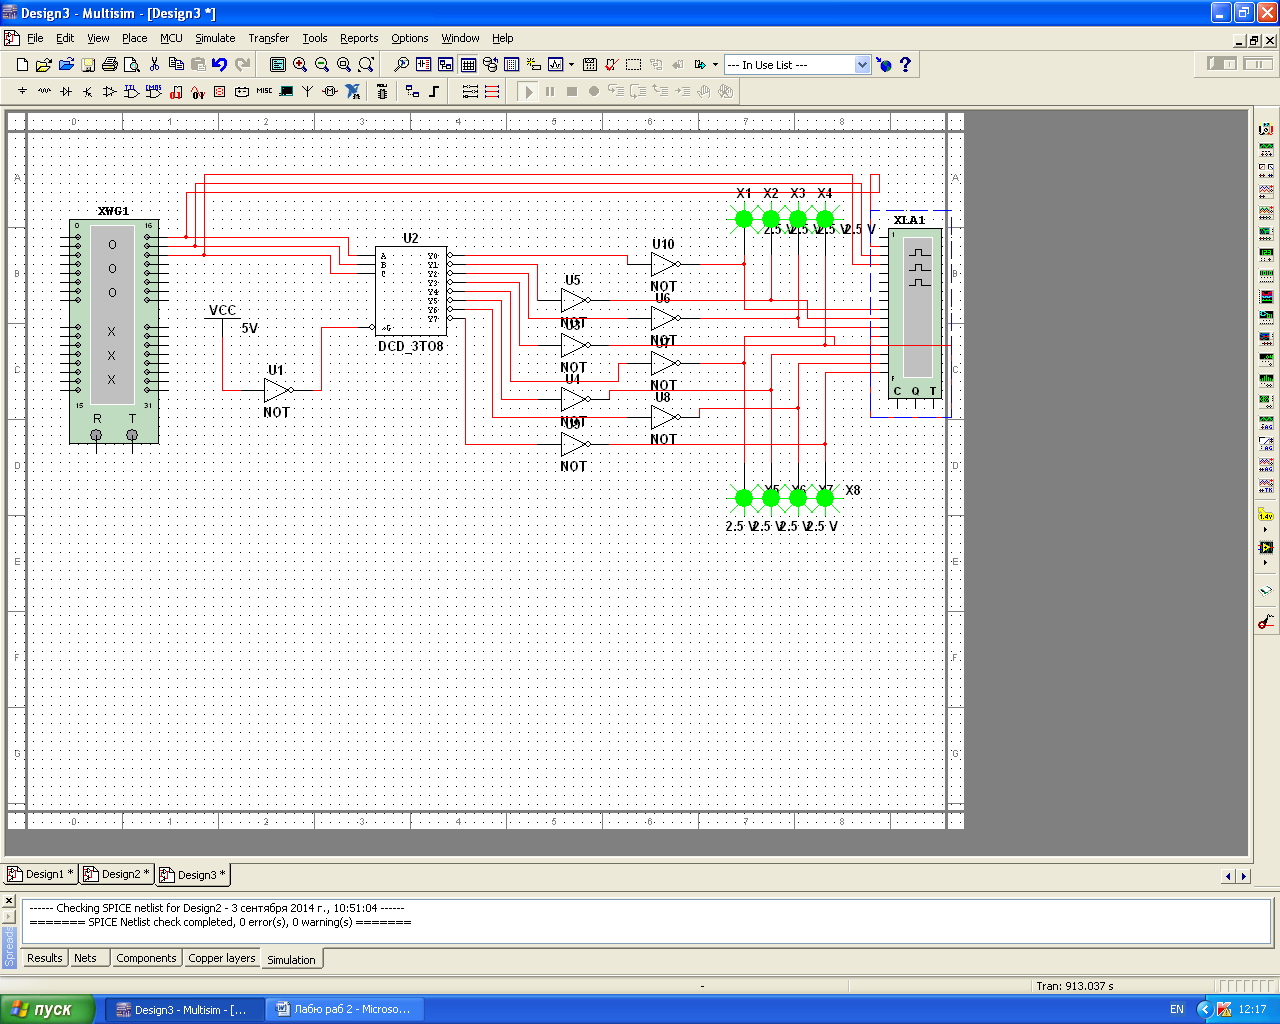Place a bus on the schematic
This screenshot has width=1280, height=1024.
coord(434,91)
